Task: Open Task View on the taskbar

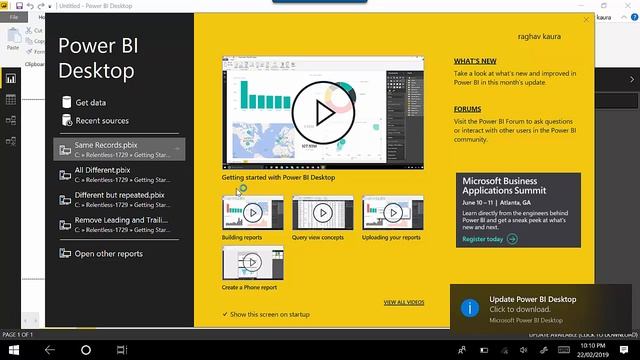Action: point(122,350)
